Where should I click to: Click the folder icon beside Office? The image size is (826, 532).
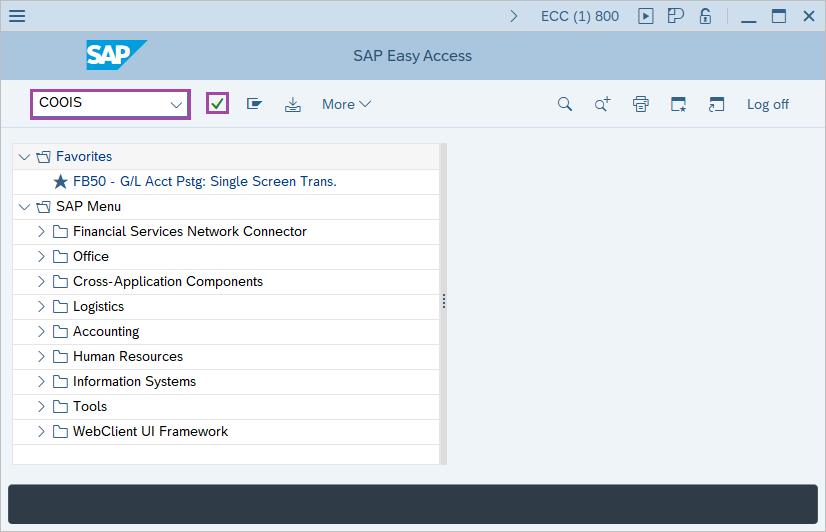60,257
